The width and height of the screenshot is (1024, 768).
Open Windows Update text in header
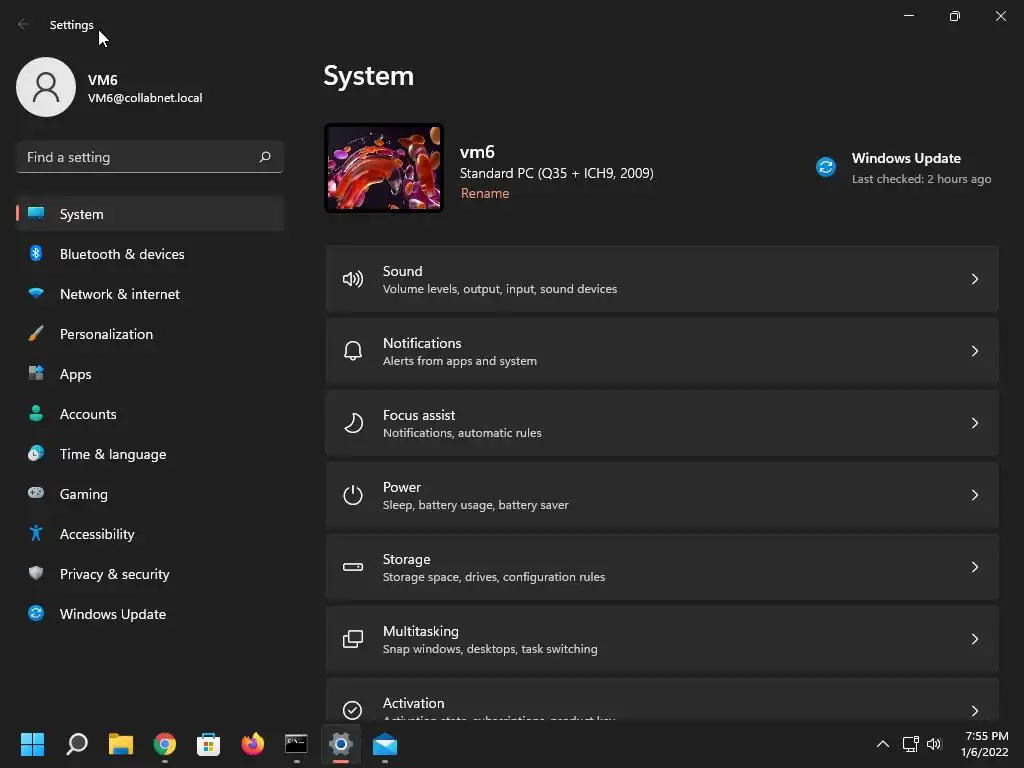(x=906, y=158)
